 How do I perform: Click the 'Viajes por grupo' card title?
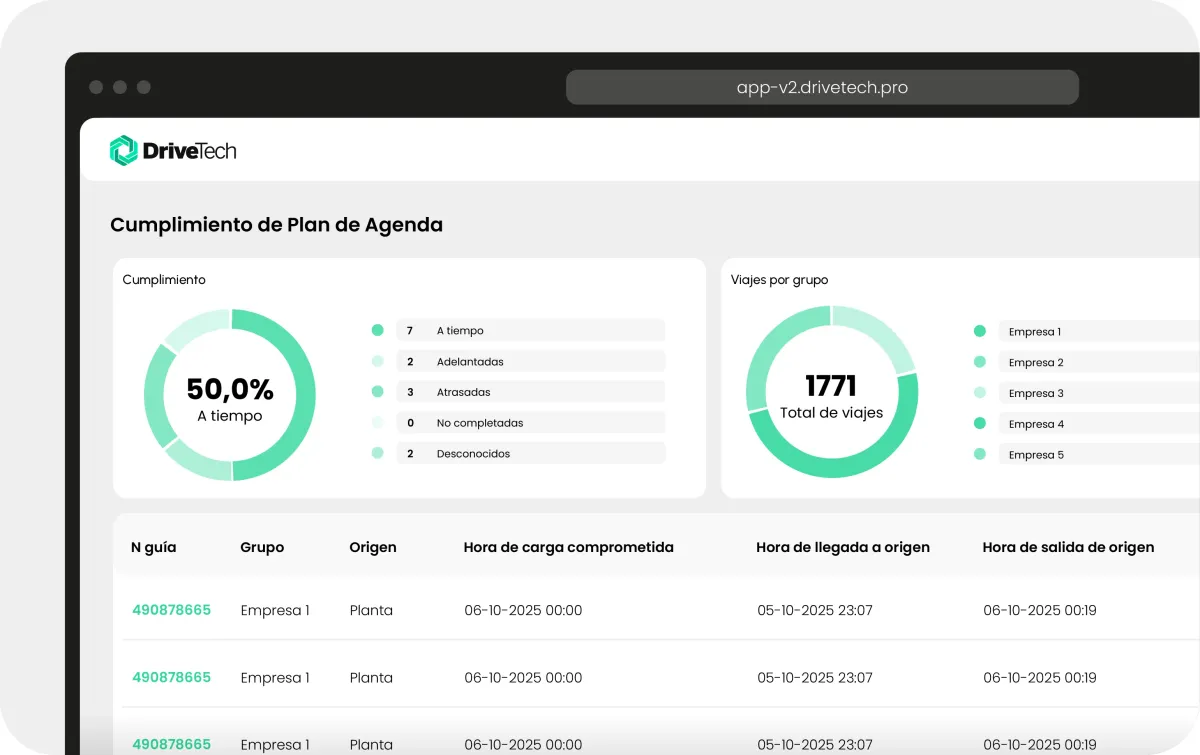click(780, 280)
